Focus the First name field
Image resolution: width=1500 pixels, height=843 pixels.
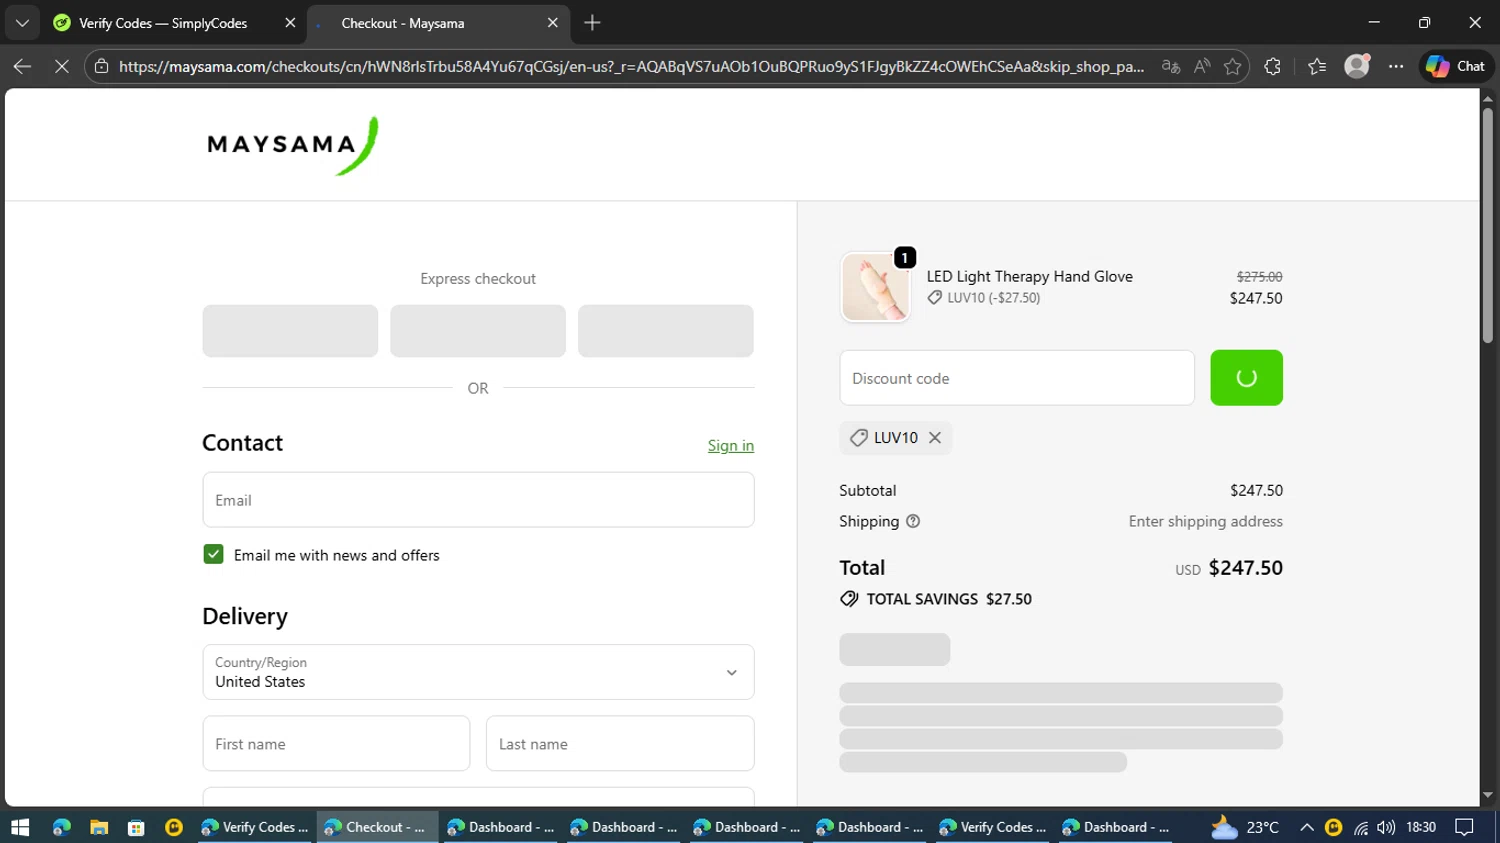[x=336, y=743]
